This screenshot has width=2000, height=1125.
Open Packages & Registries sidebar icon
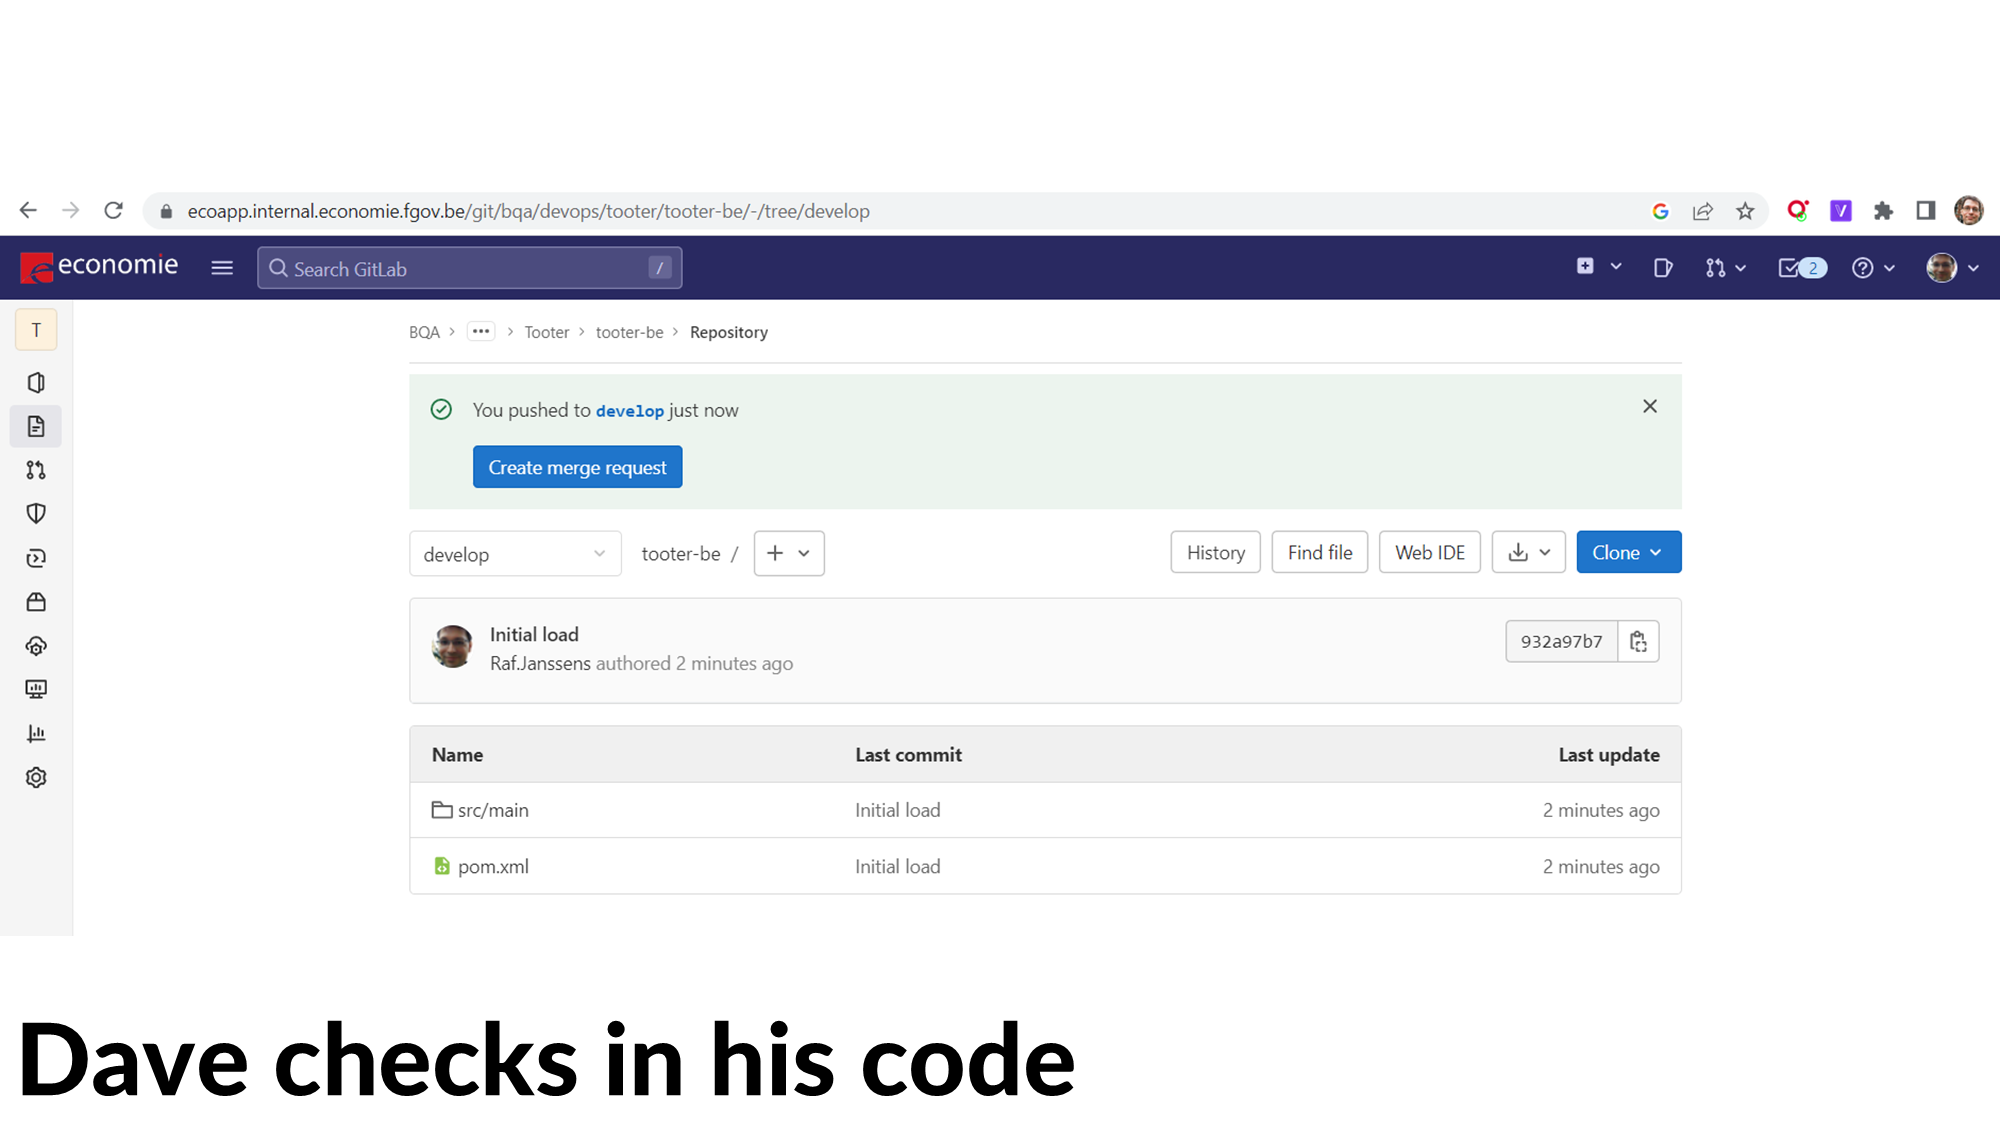click(x=36, y=602)
